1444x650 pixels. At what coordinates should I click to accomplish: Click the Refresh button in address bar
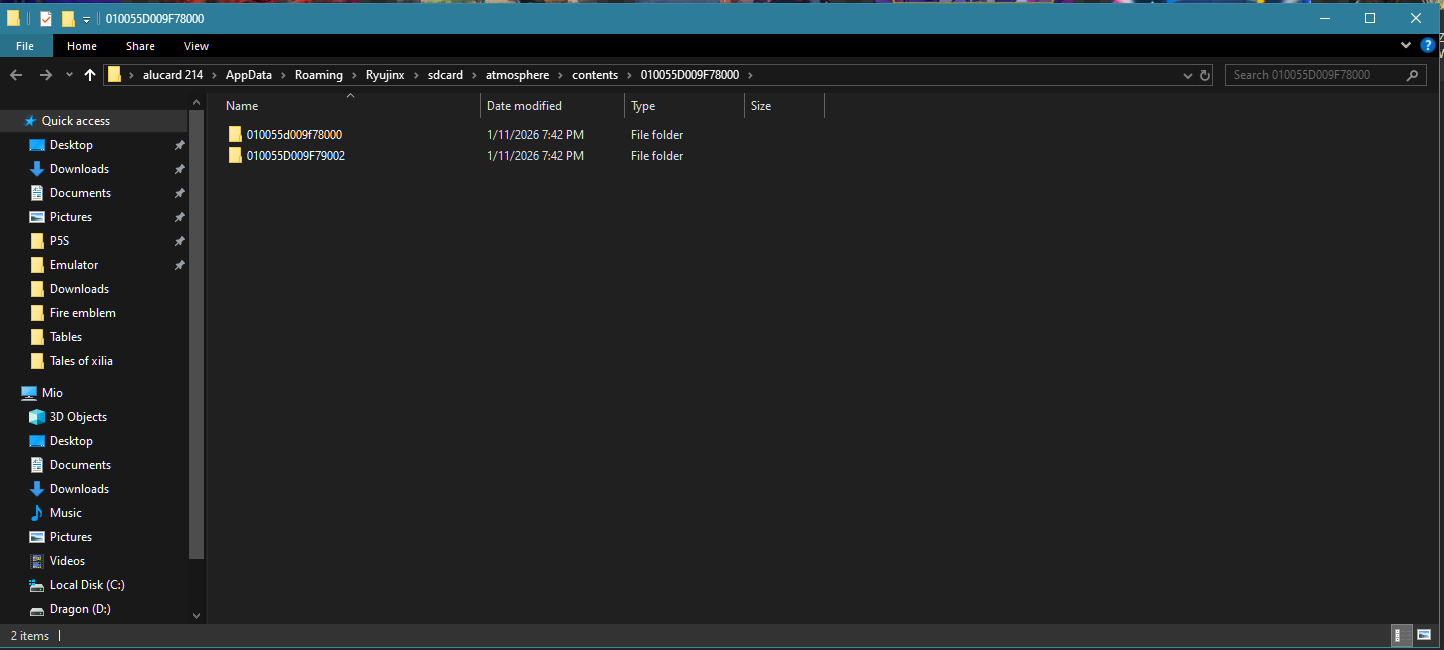(x=1205, y=75)
